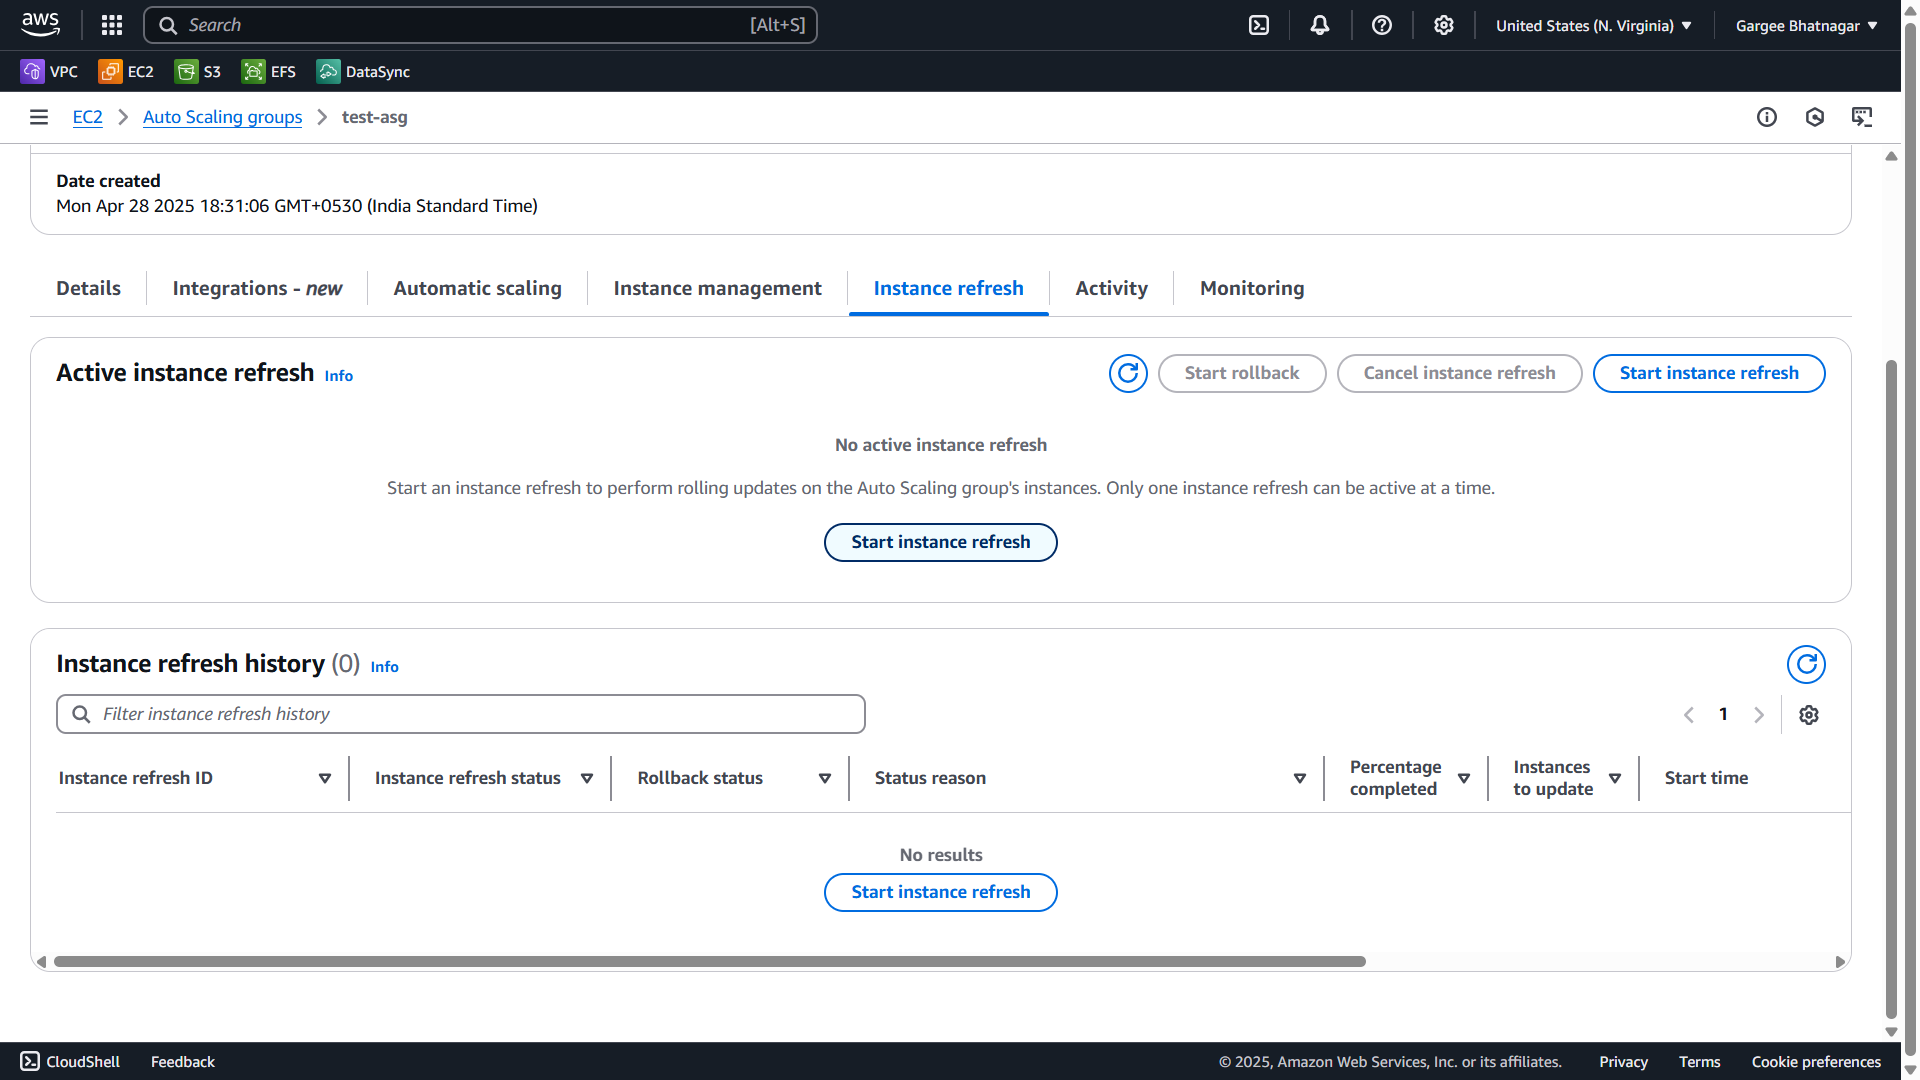Click Start instance refresh under No results
Viewport: 1920px width, 1080px height.
pos(940,892)
